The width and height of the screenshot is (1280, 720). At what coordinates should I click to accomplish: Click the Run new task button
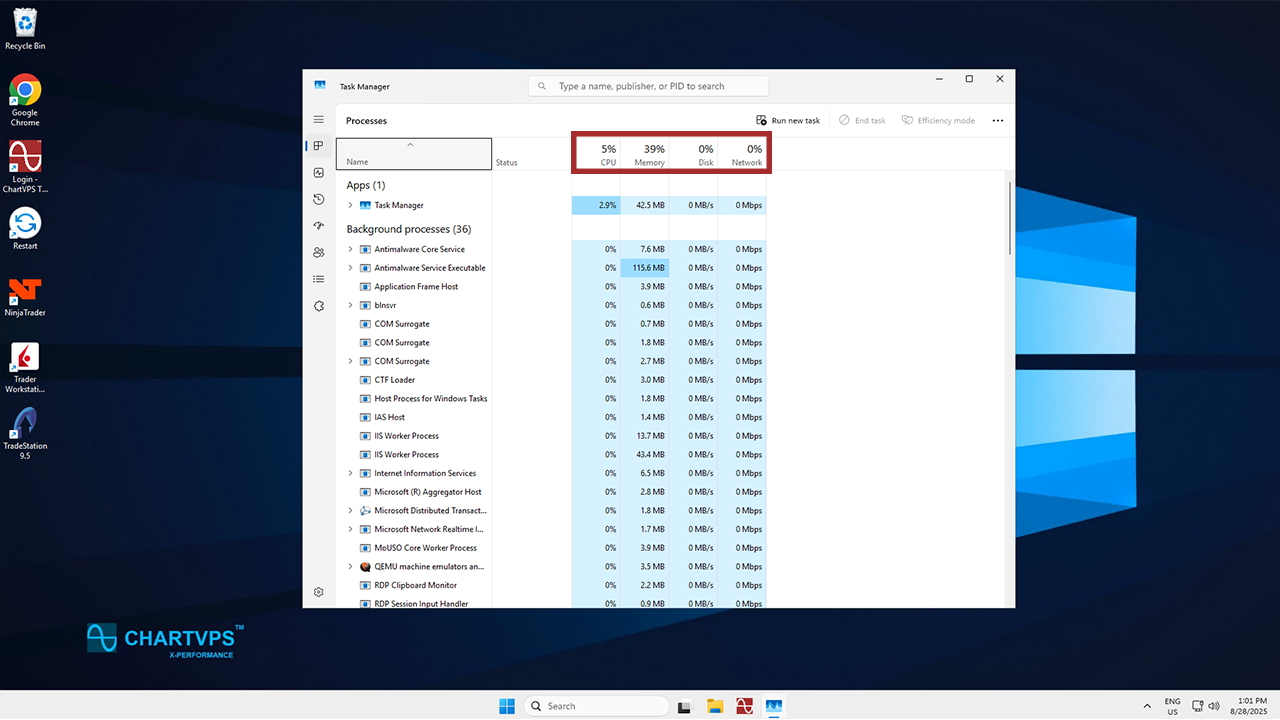click(788, 120)
